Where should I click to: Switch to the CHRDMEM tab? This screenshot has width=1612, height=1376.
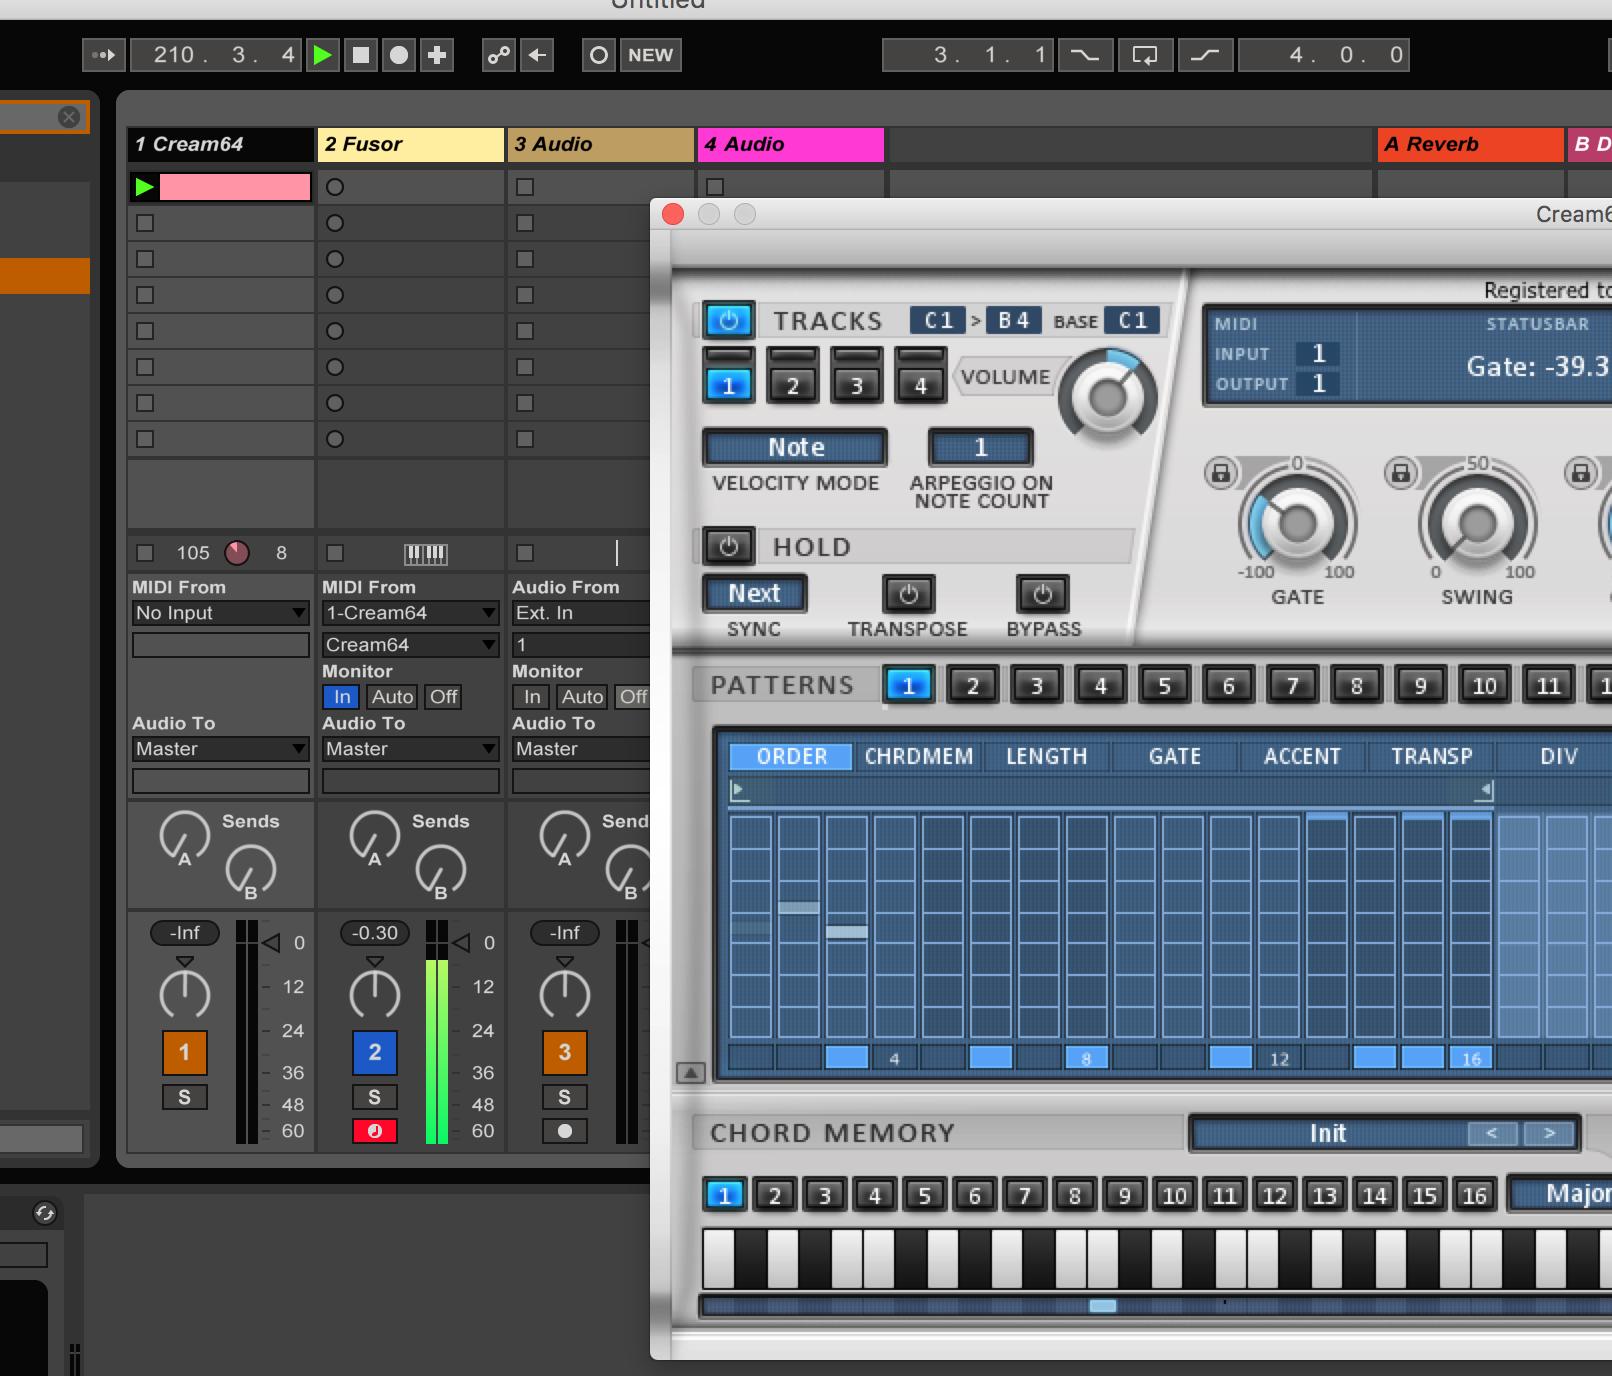click(918, 756)
